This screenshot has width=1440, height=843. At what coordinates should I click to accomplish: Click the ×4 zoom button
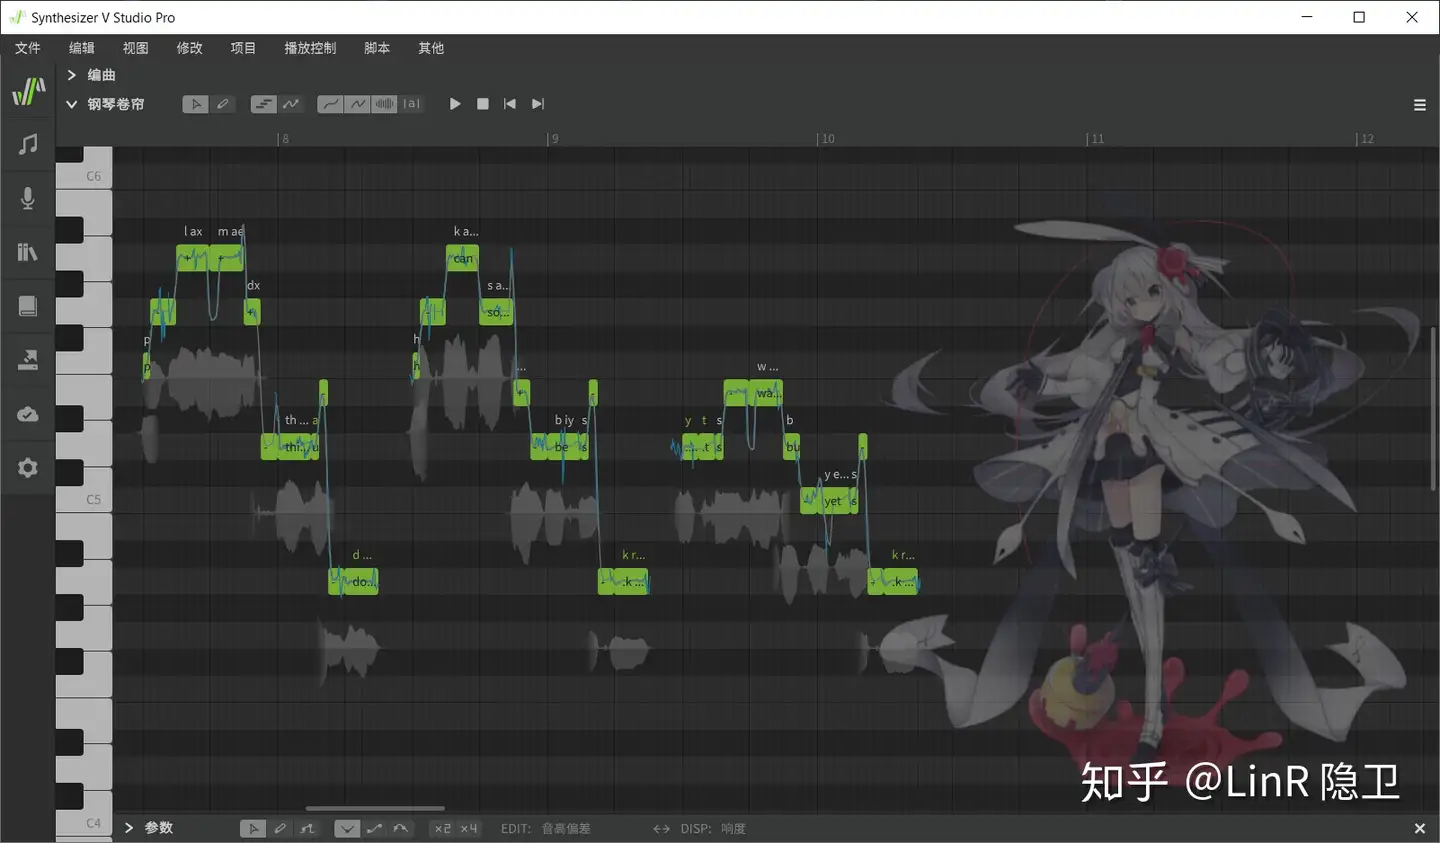(x=469, y=828)
